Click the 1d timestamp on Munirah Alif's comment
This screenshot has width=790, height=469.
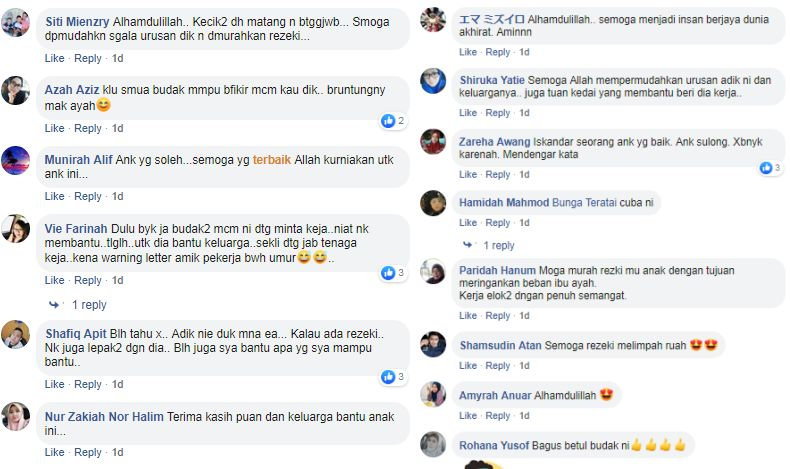(x=117, y=196)
